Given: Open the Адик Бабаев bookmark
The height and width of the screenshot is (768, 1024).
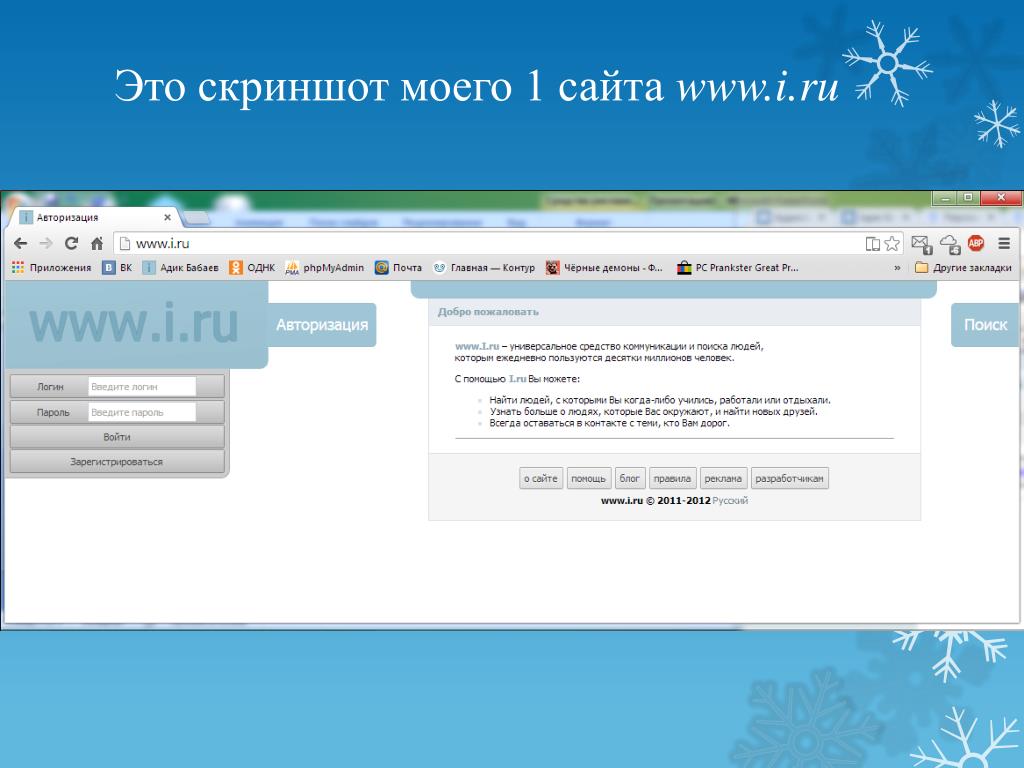Looking at the screenshot, I should pos(181,268).
